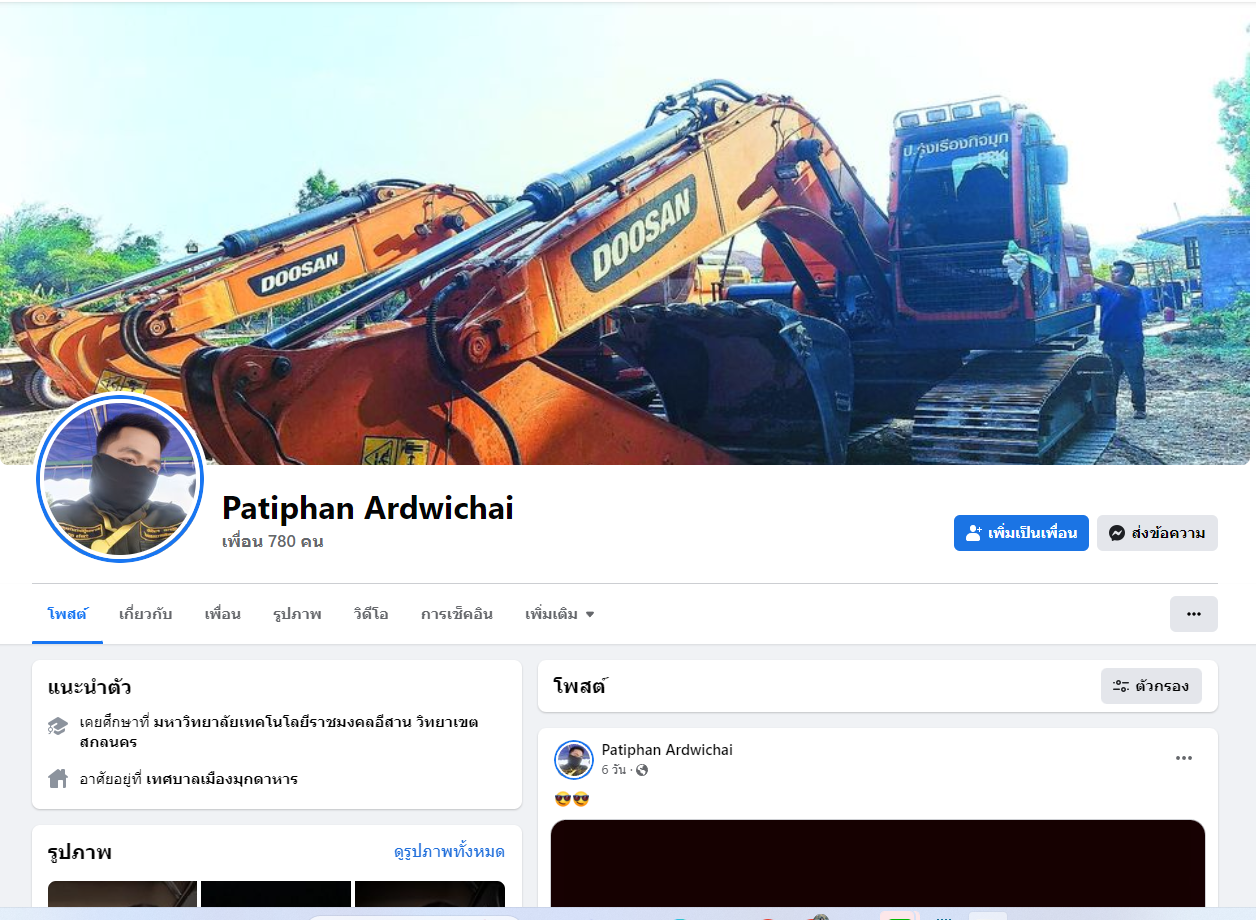Screen dimensions: 1256x920
Task: Click the home icon beside residence
Action: [58, 779]
